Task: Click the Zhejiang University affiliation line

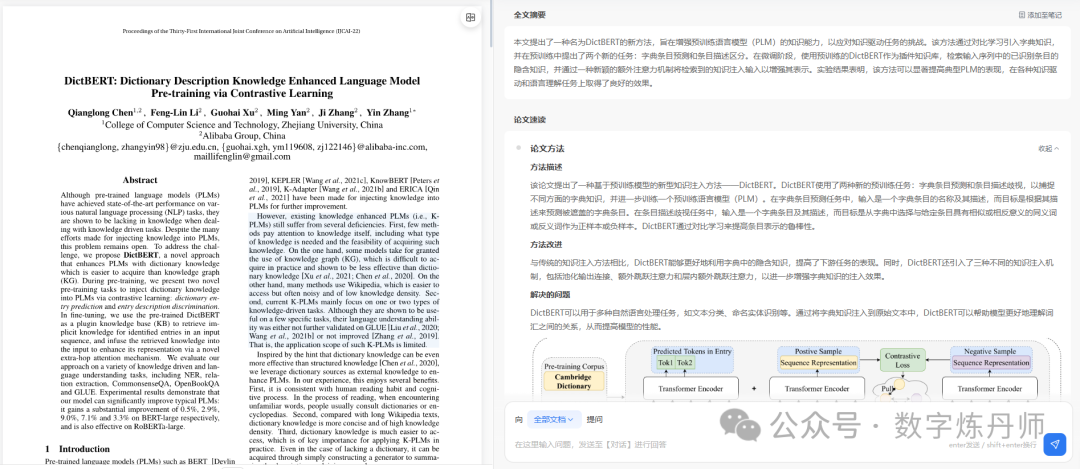Action: [x=242, y=125]
